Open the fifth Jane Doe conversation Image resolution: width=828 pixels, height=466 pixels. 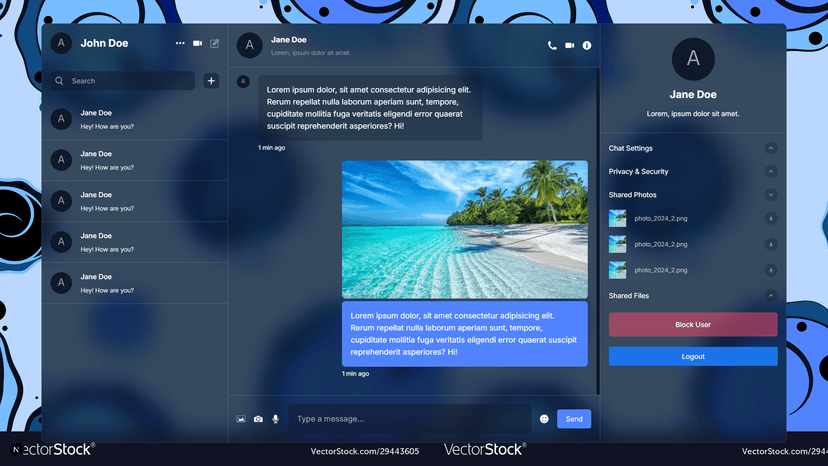tap(135, 283)
